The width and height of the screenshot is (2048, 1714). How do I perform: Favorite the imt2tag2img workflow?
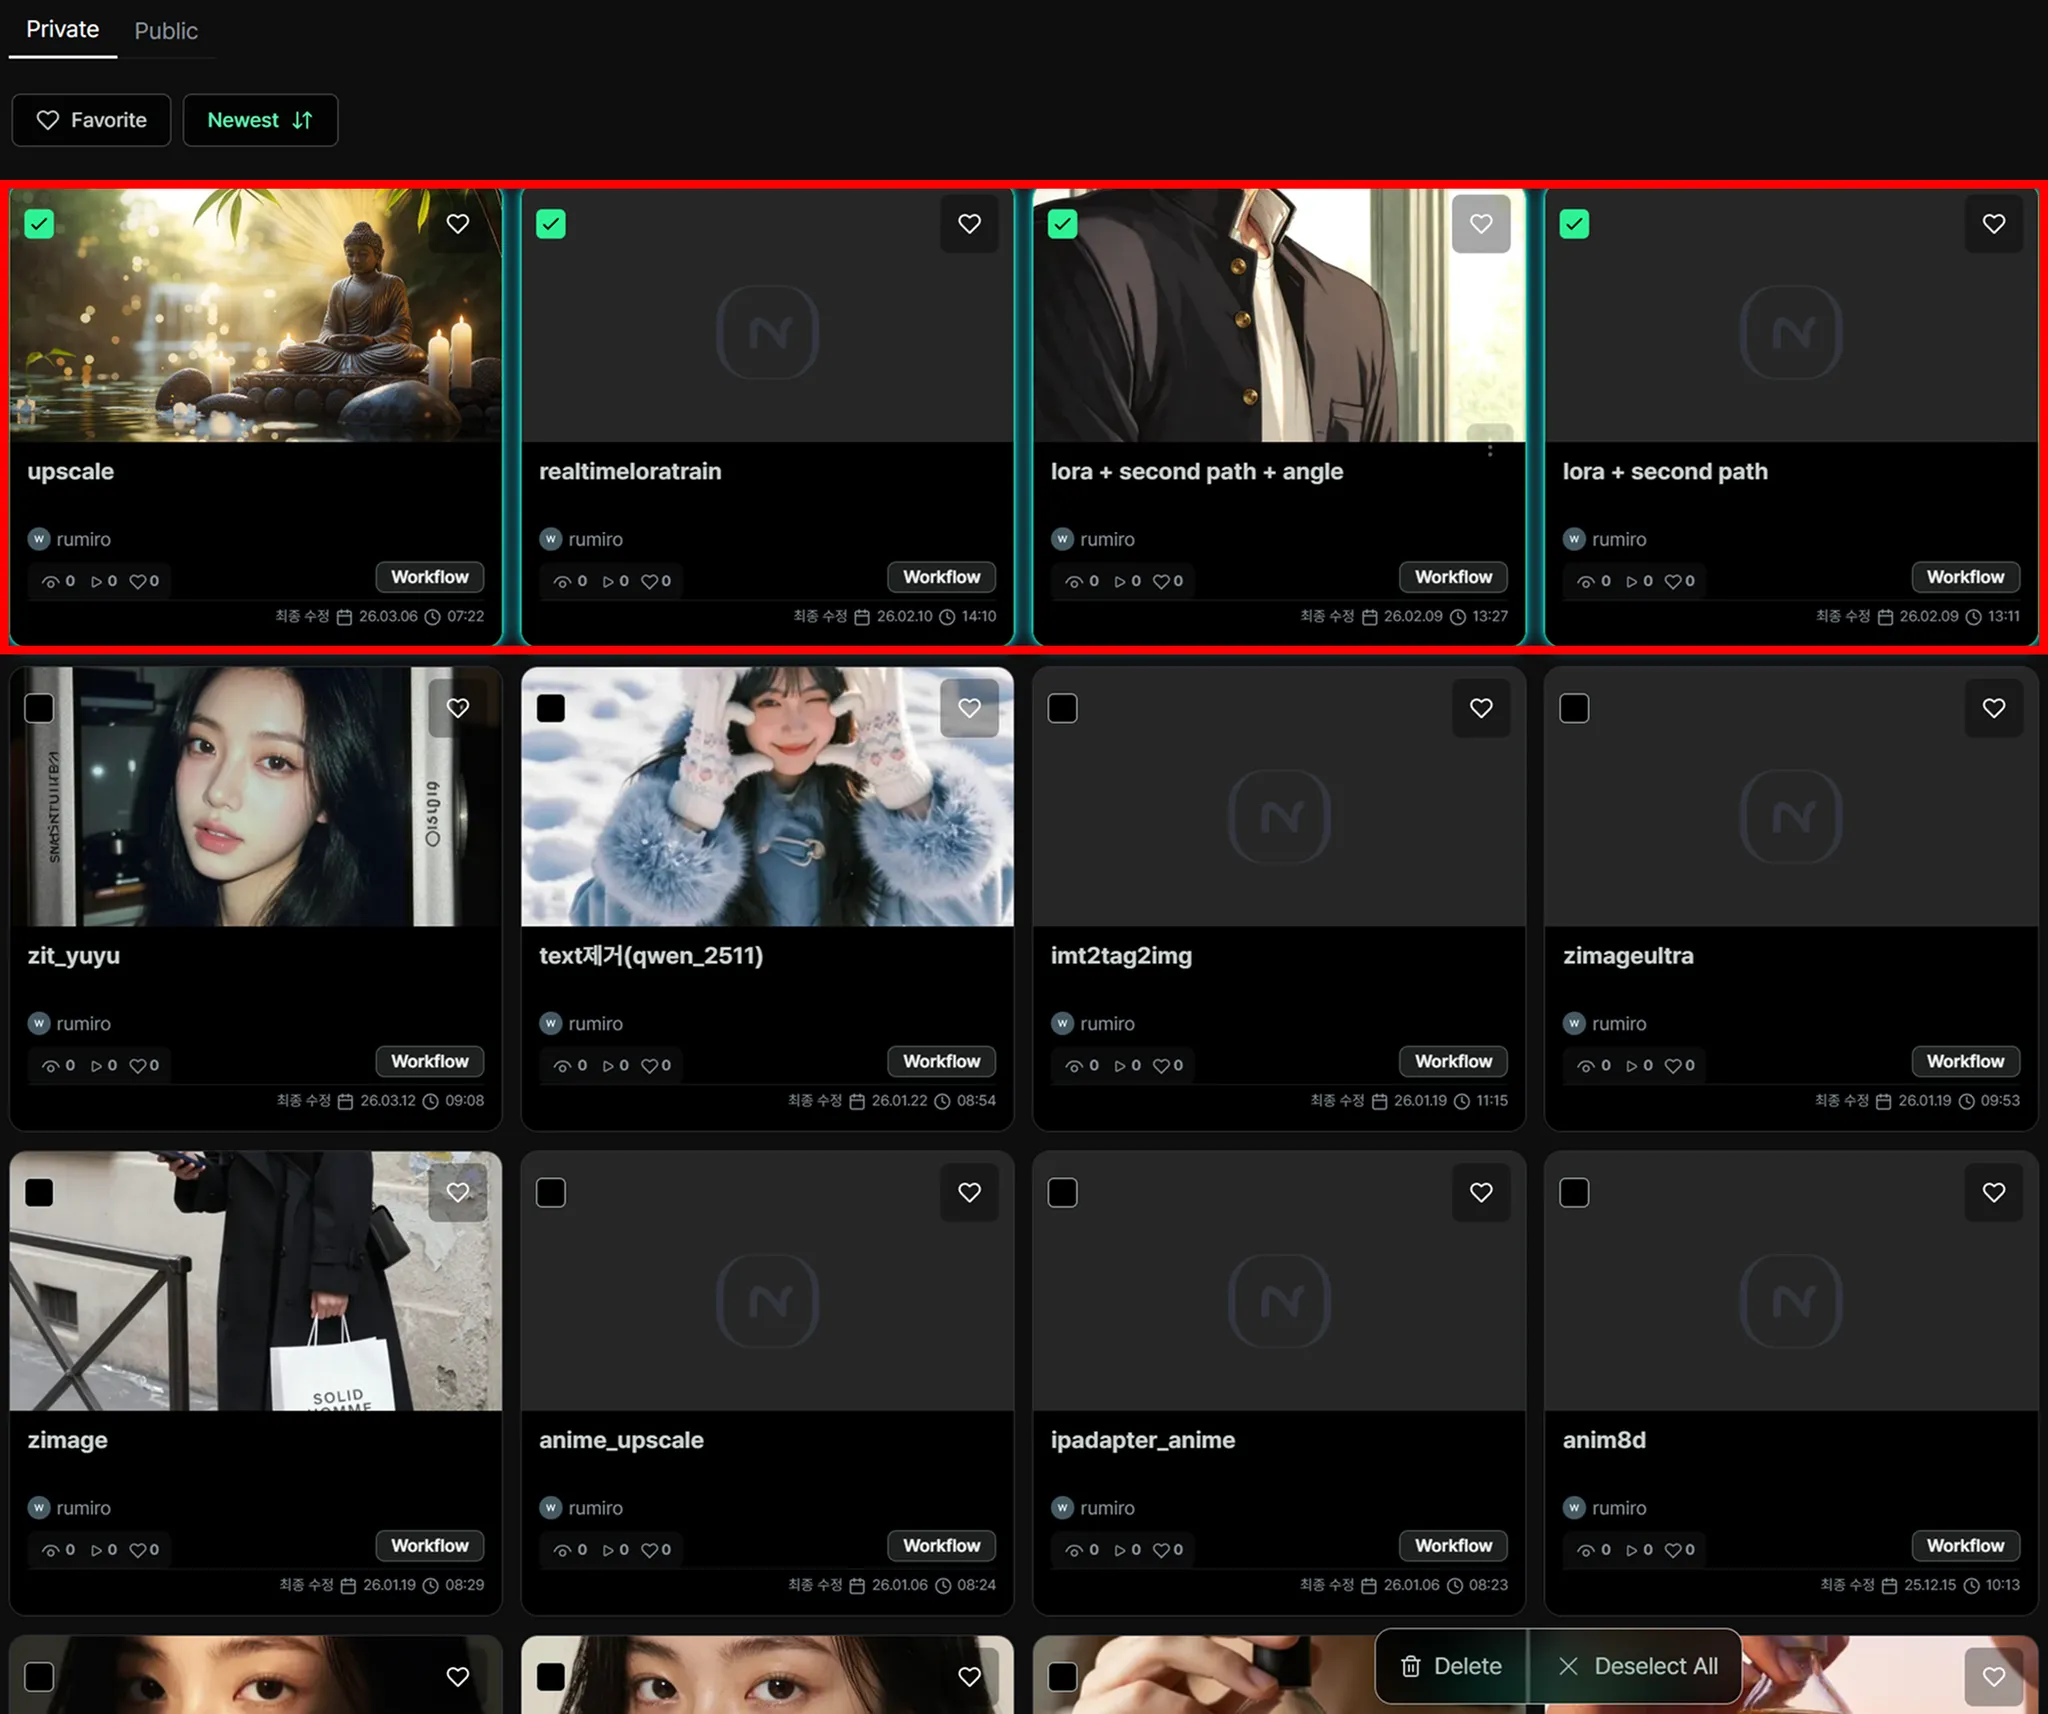click(x=1481, y=708)
